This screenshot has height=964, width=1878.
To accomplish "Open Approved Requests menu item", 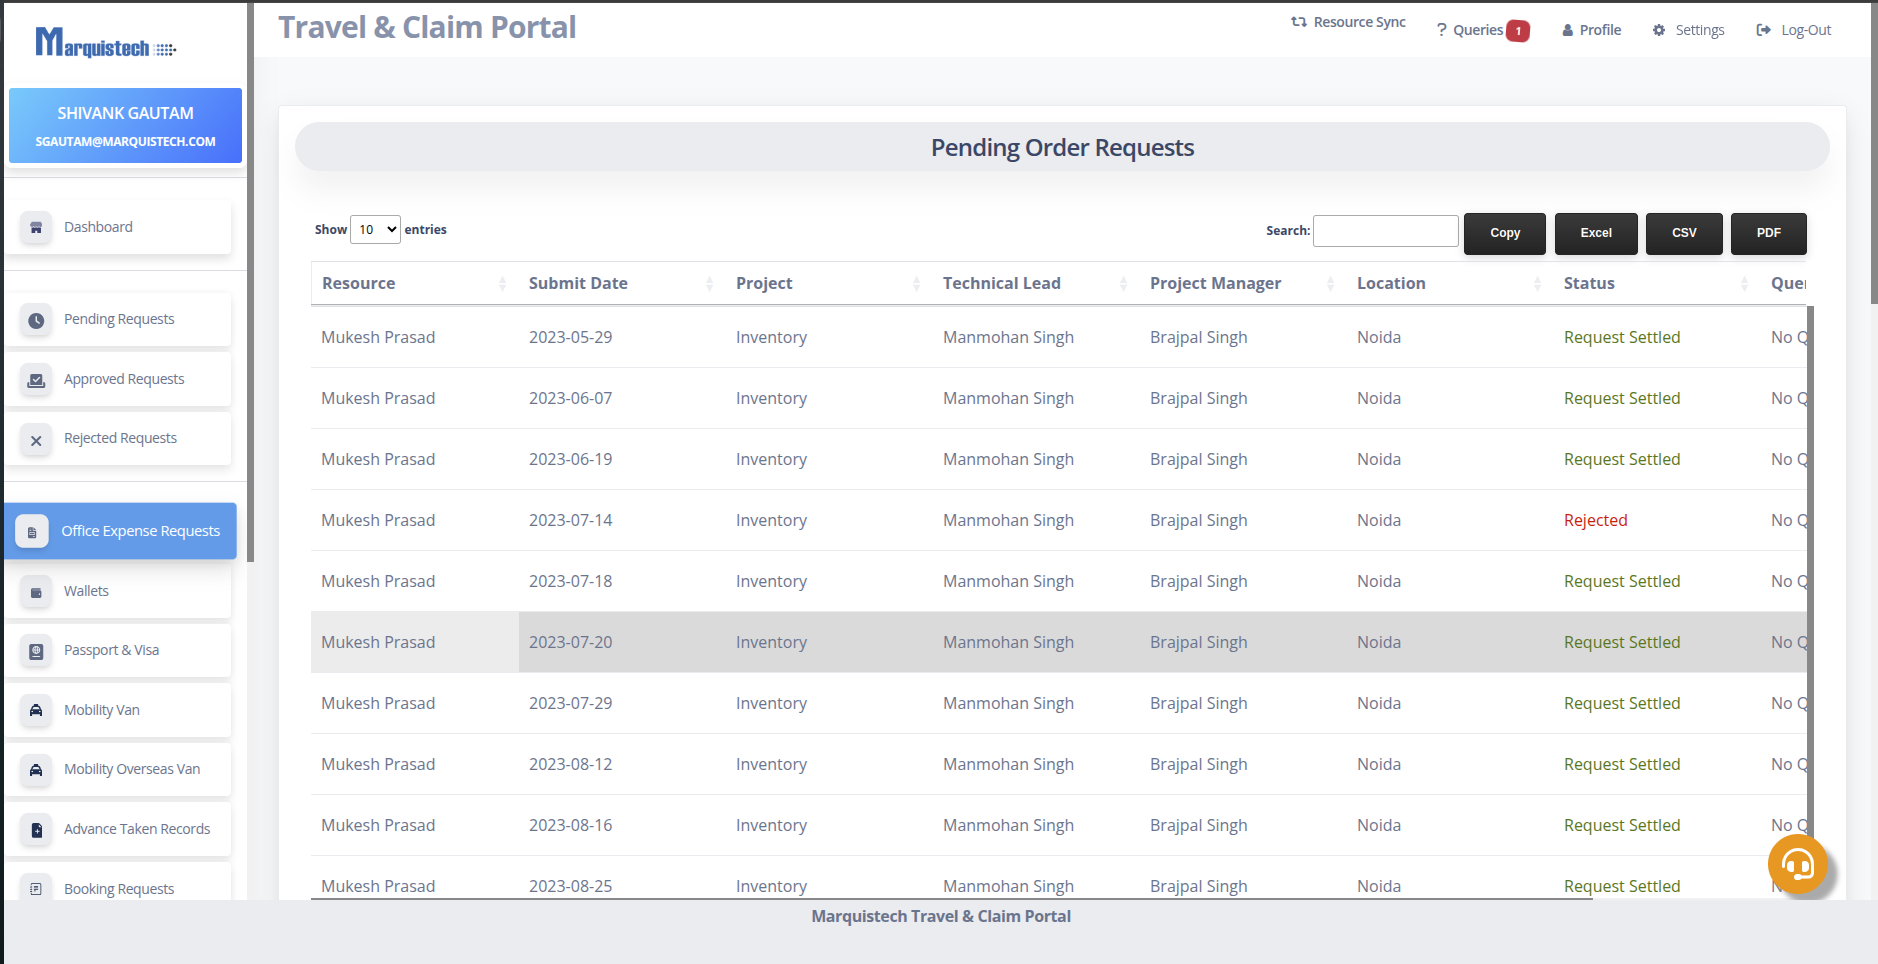I will pyautogui.click(x=124, y=379).
